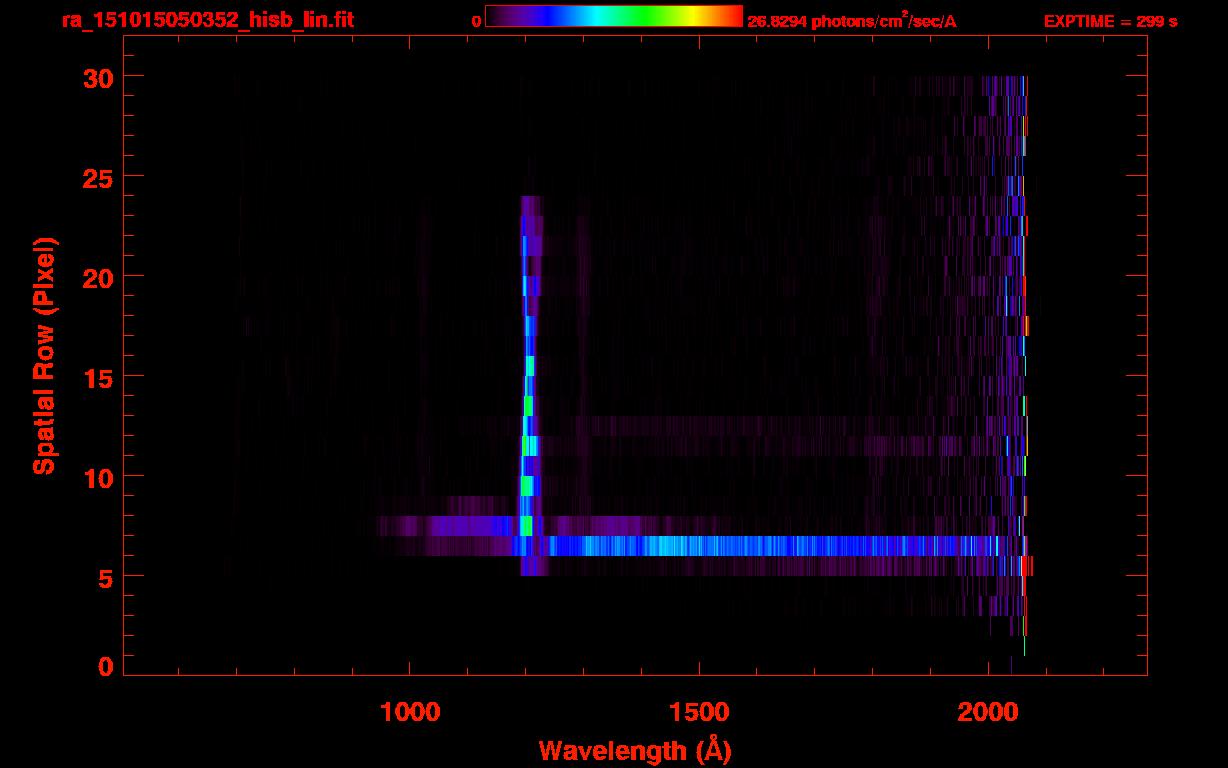Click the file name ra_151015050352_hisb_lin.fit
Screen dimensions: 1228x768
point(206,19)
